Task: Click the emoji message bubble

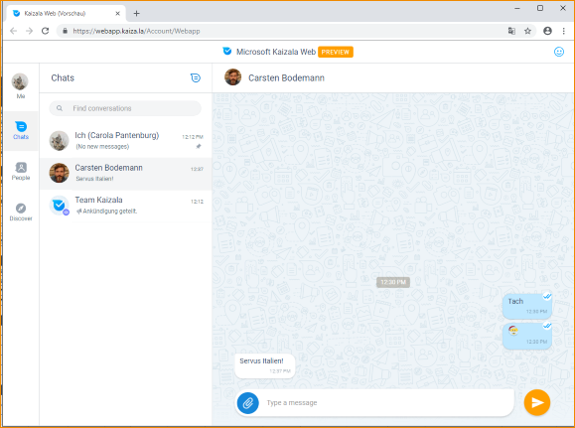Action: (527, 336)
